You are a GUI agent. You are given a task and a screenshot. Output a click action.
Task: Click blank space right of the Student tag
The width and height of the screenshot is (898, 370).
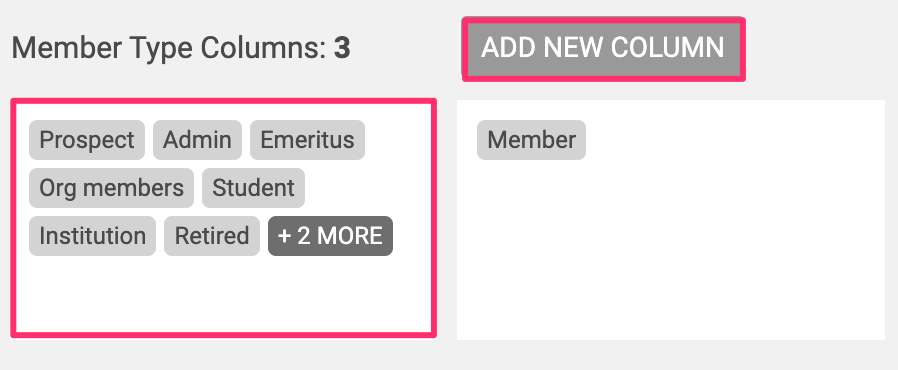[x=367, y=188]
